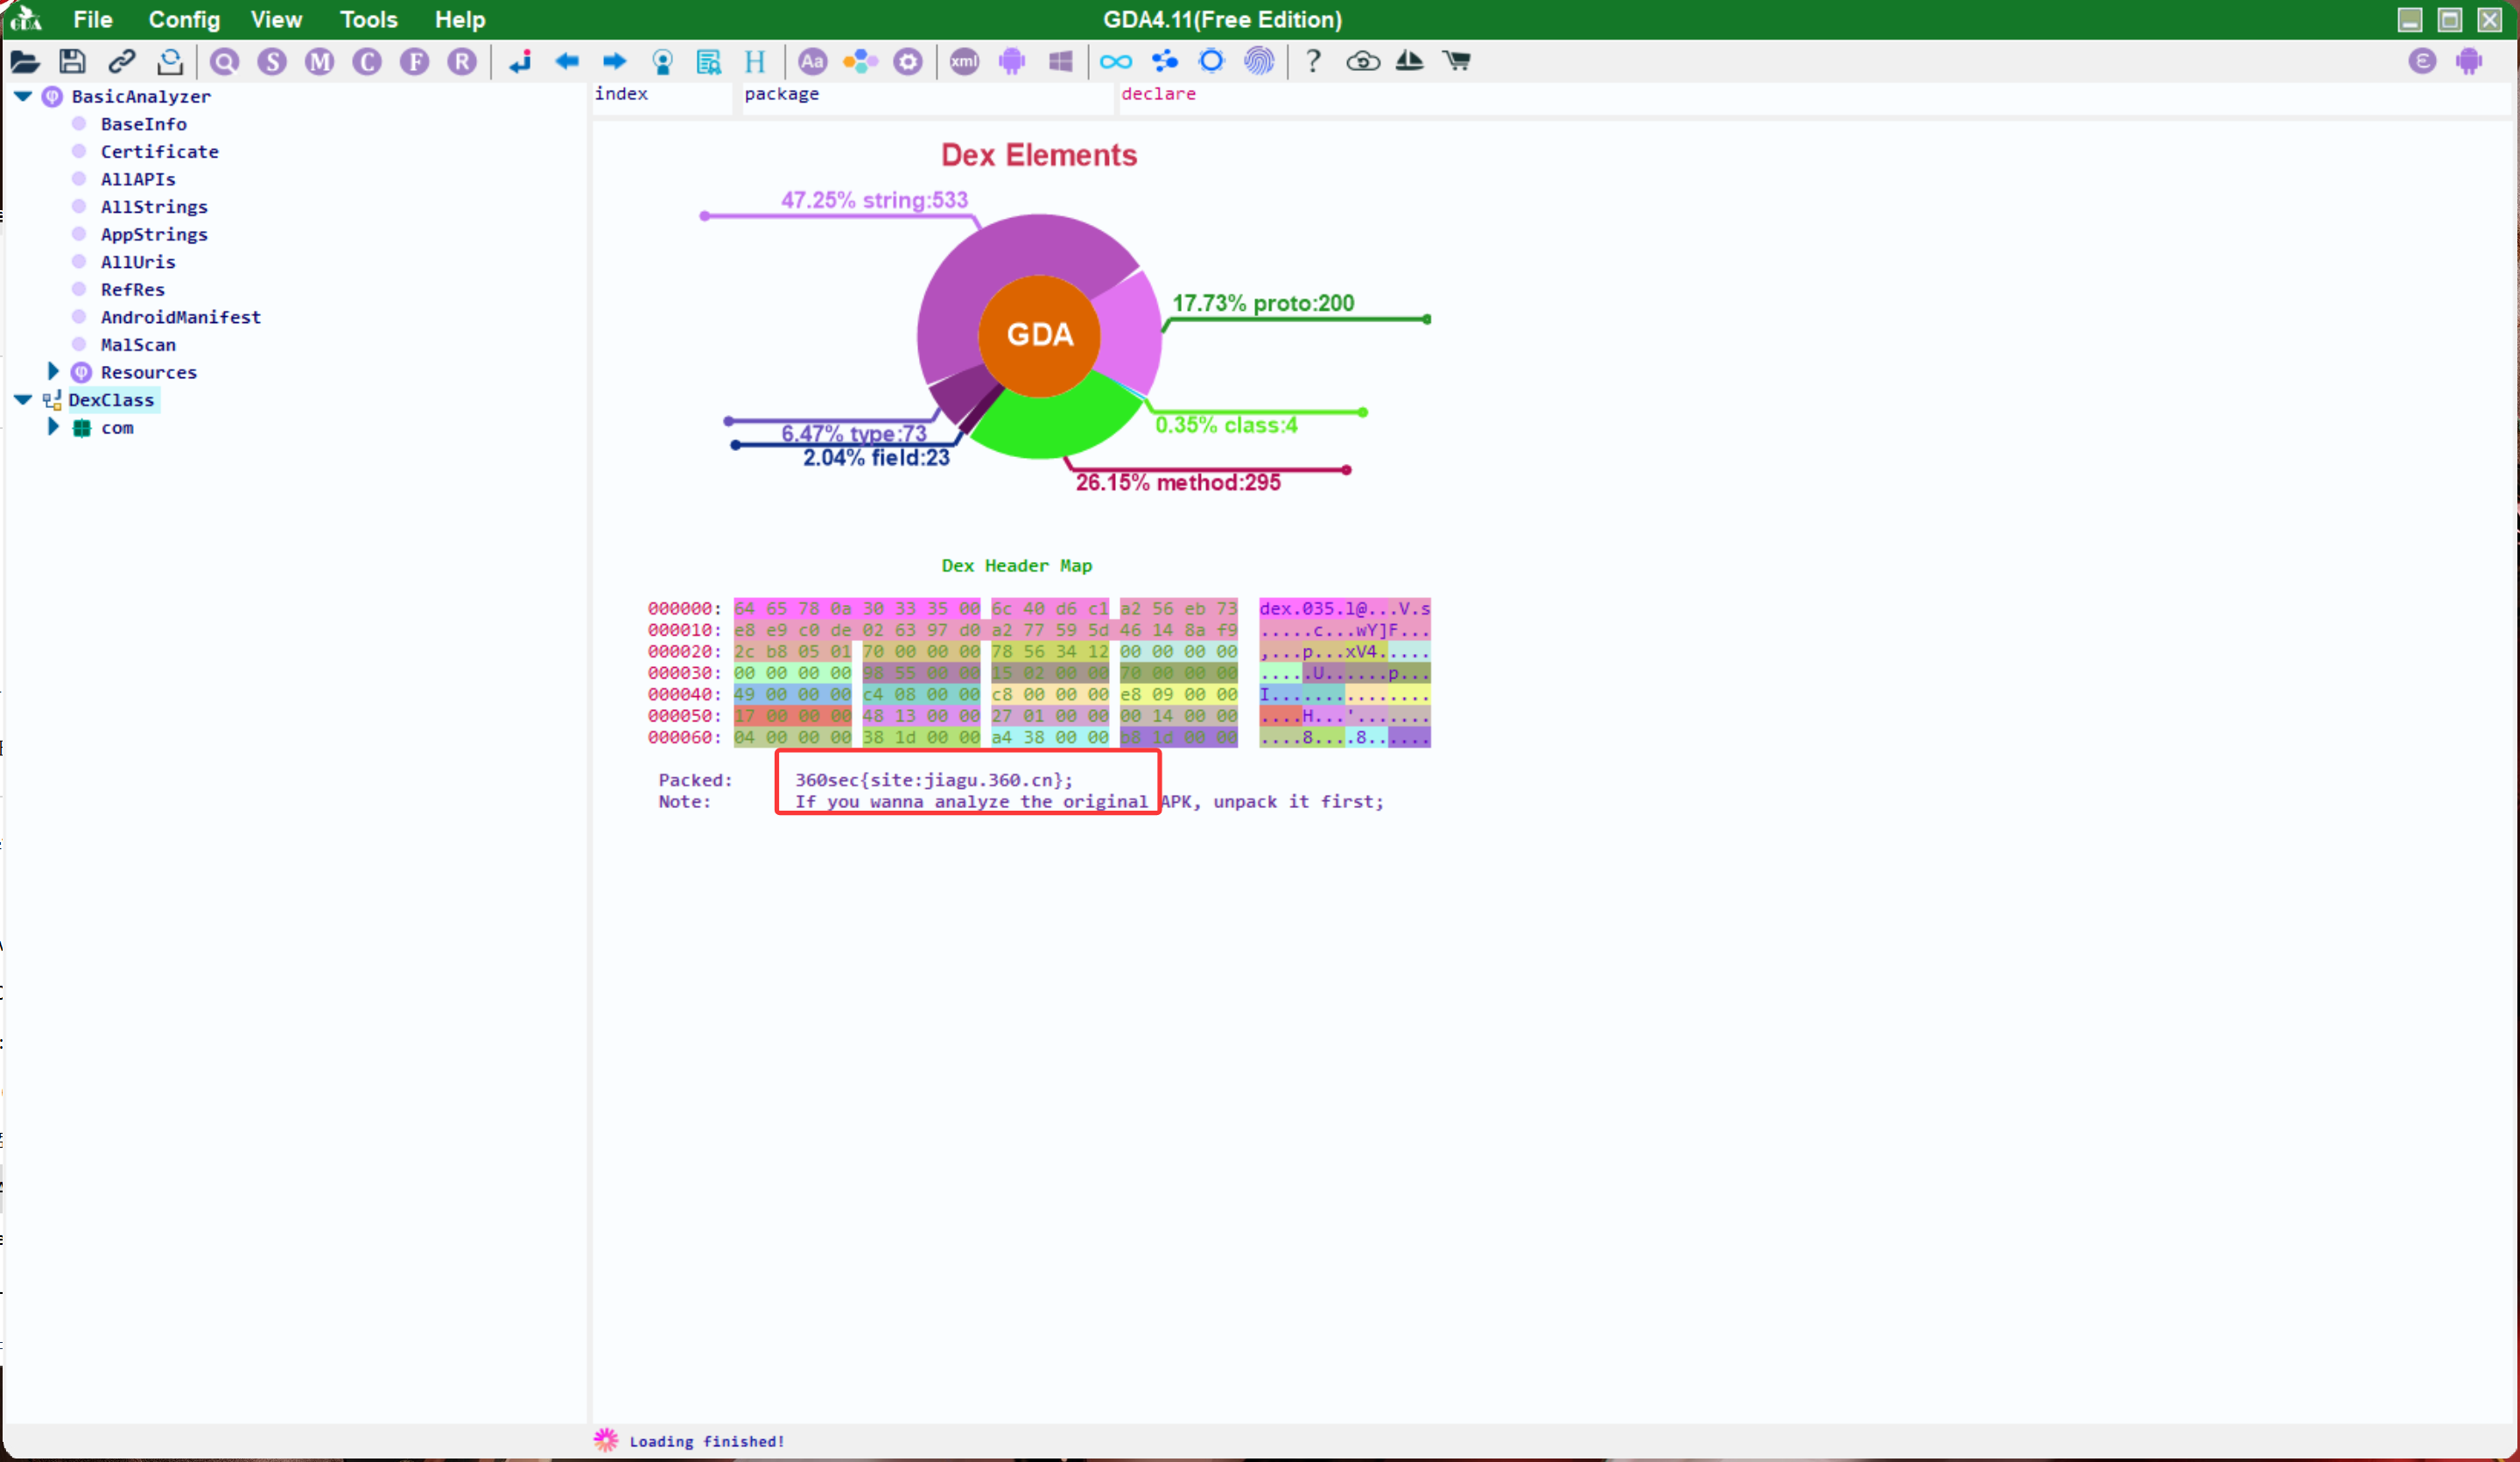Select MalScan in the tree

pos(138,344)
